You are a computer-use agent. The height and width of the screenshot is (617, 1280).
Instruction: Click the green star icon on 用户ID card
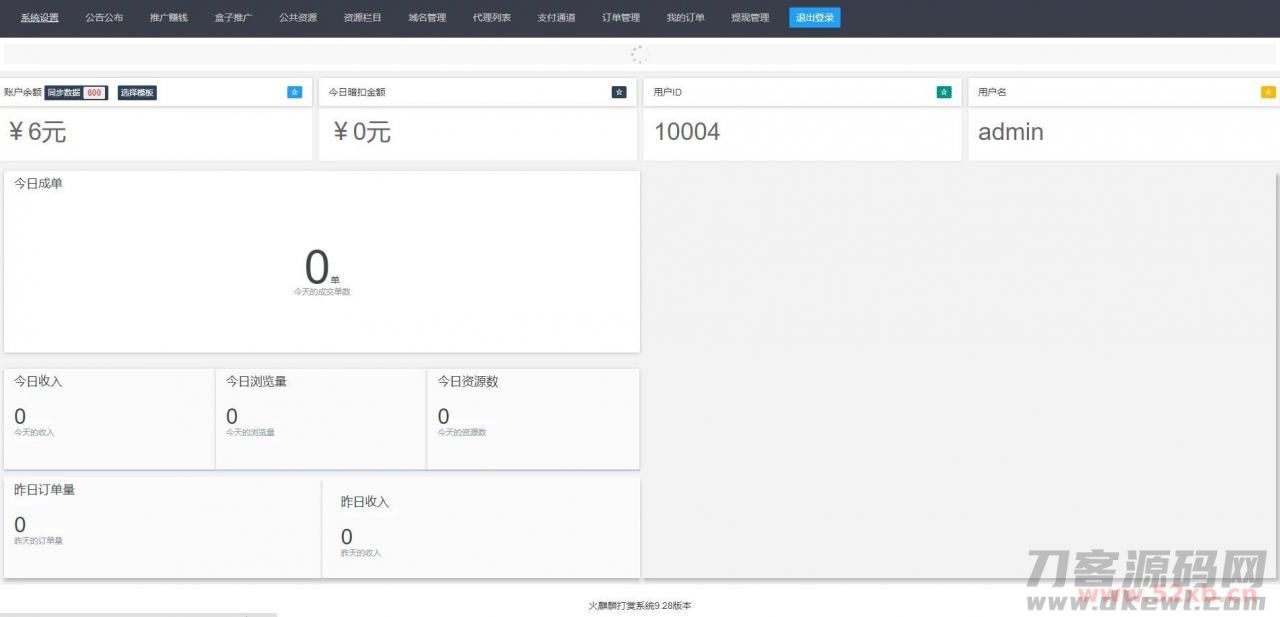point(944,92)
